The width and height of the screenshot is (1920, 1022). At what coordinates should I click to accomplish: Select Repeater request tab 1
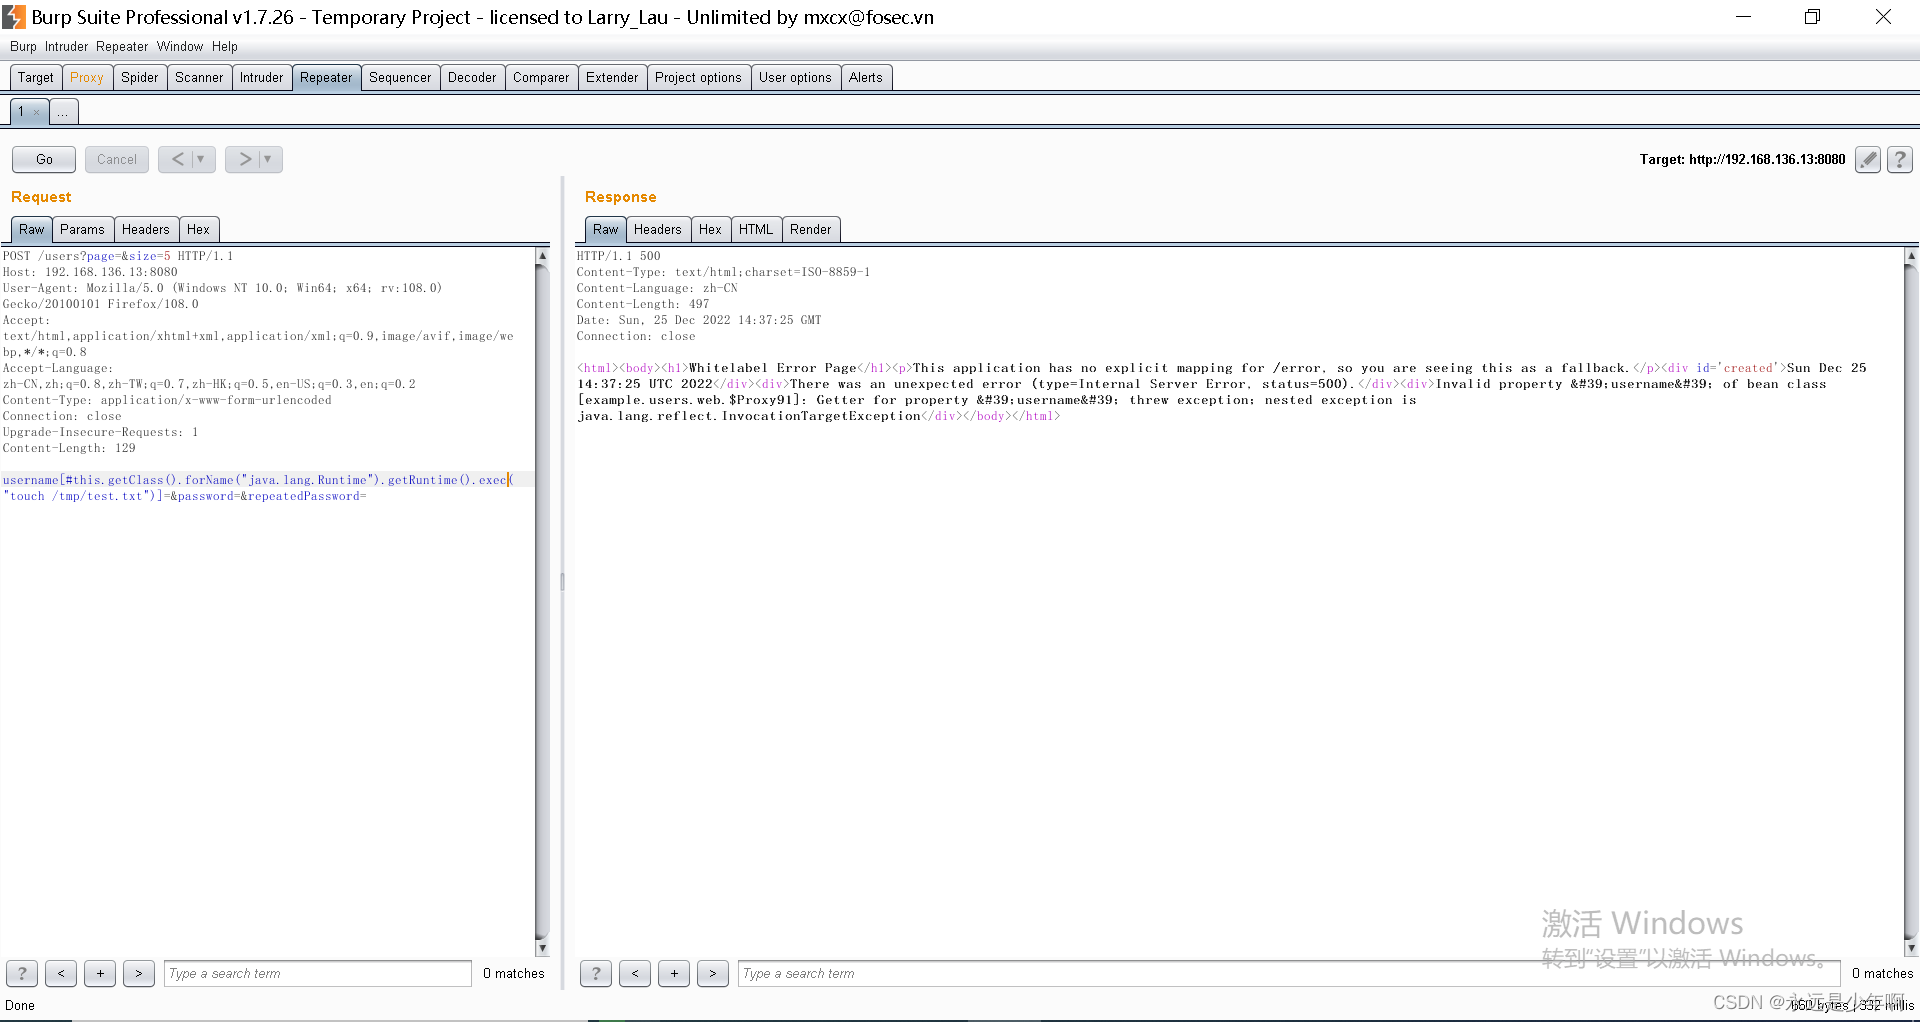click(x=21, y=112)
